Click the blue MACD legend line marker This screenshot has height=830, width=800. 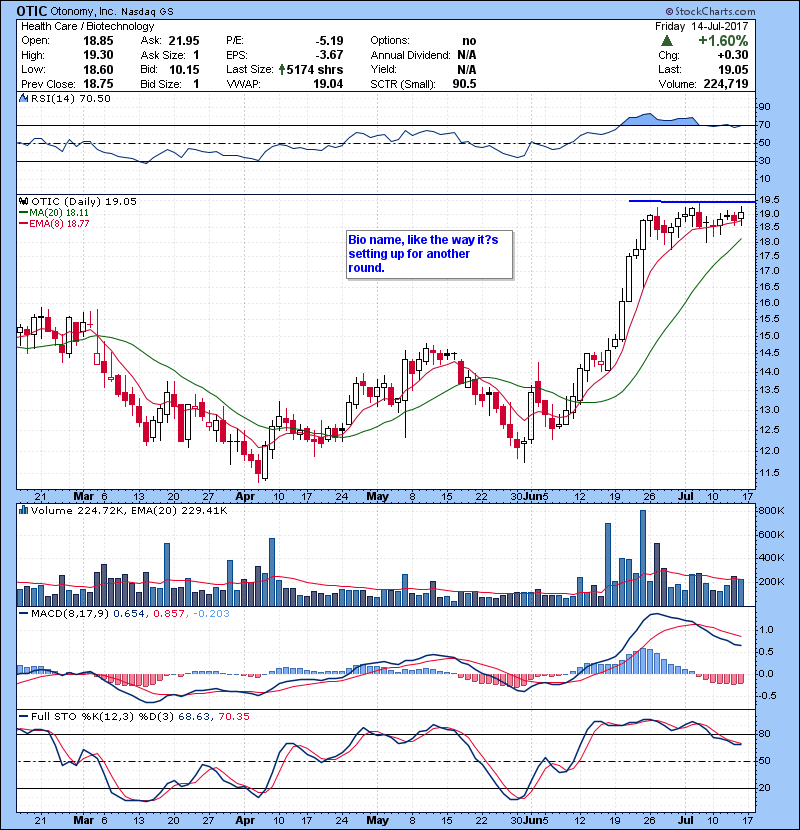(x=23, y=614)
